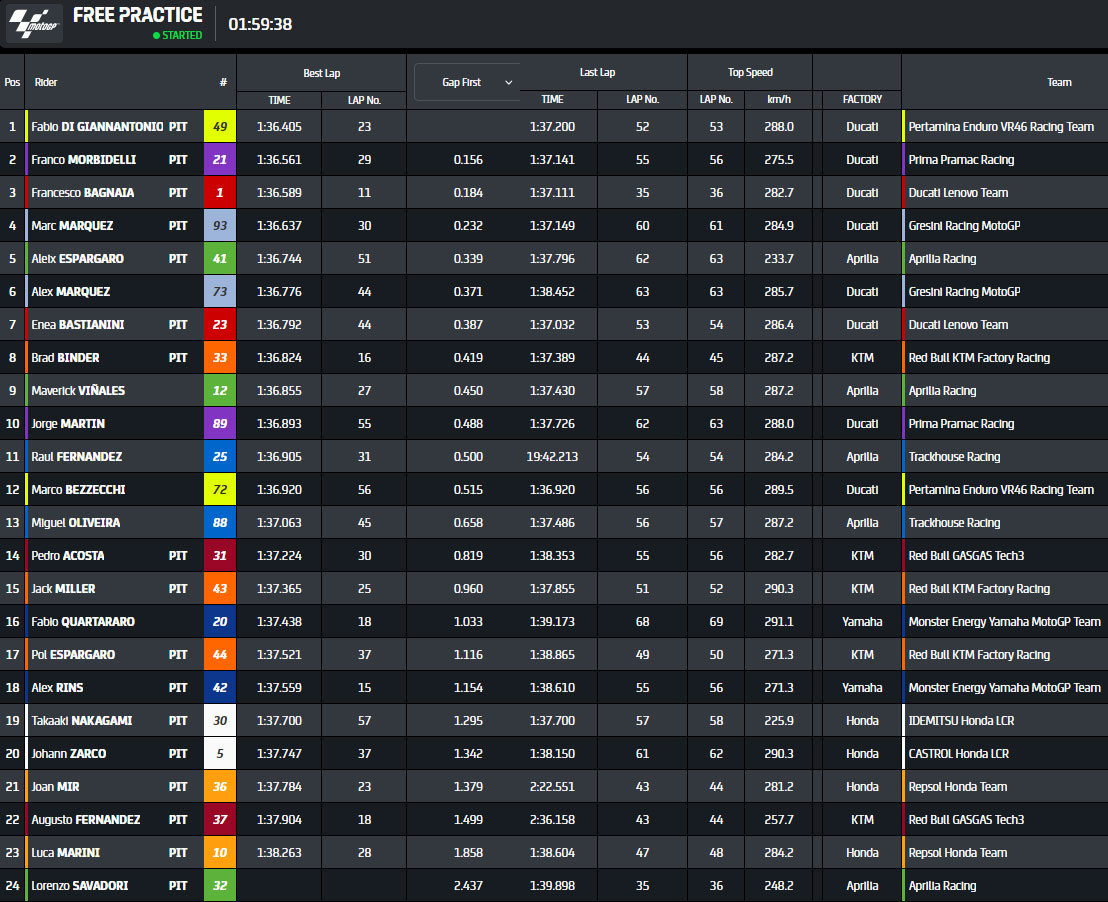
Task: Click the red number 1 badge
Action: [220, 193]
